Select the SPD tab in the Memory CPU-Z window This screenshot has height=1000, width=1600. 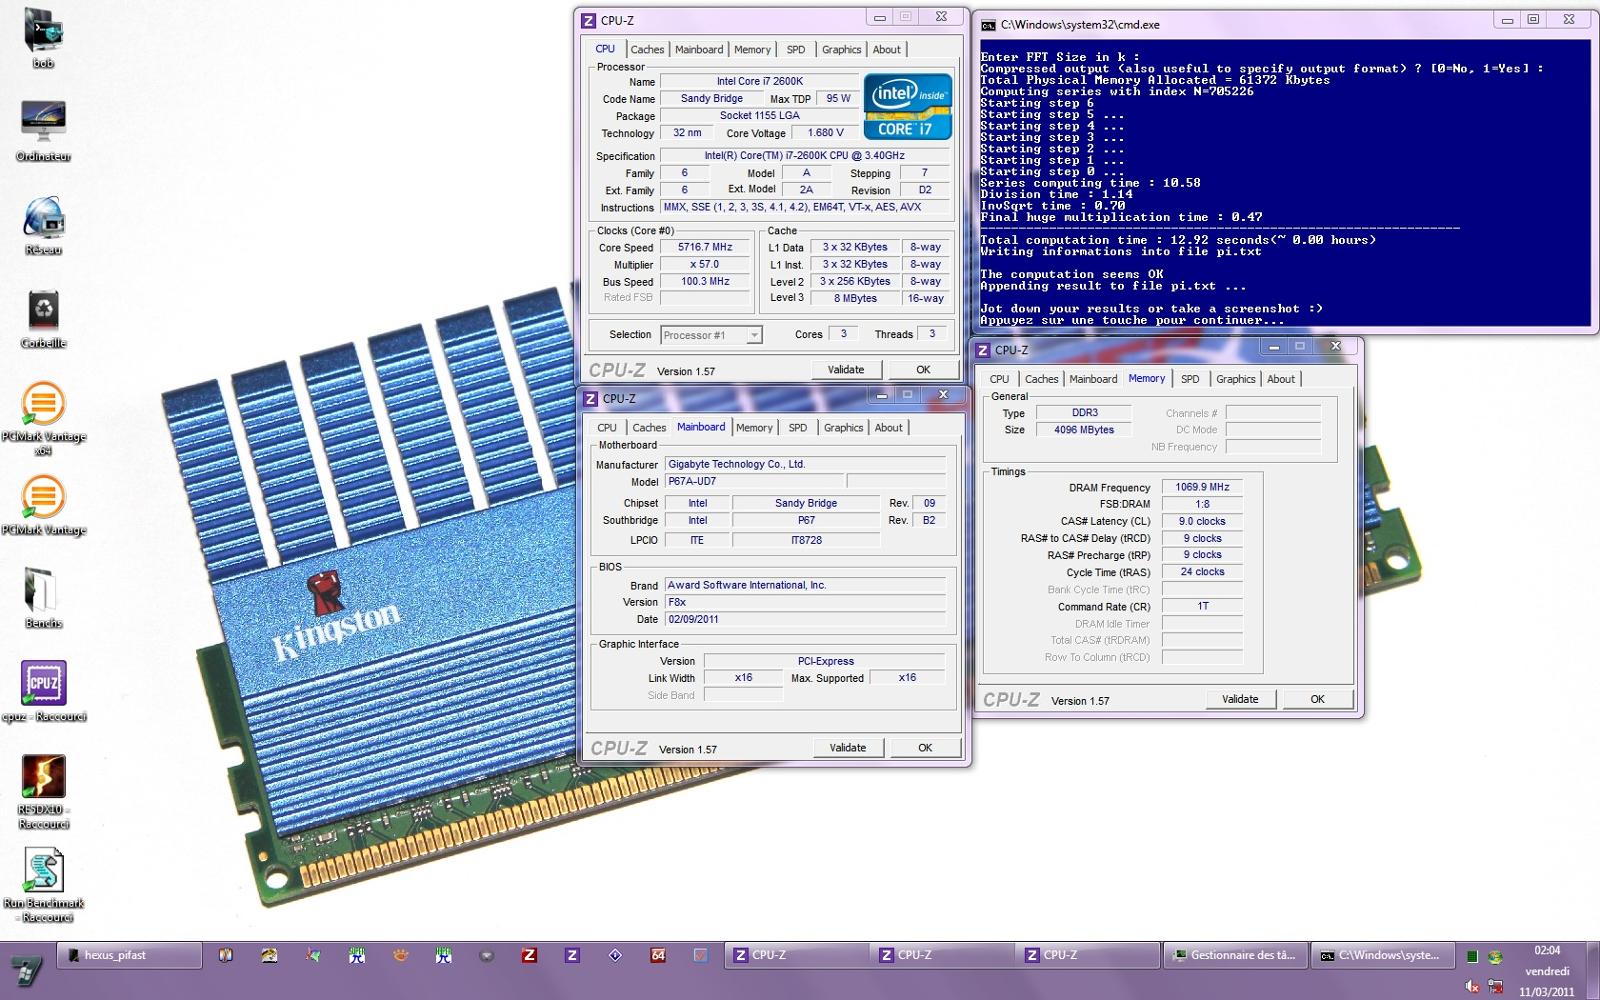(x=1190, y=379)
